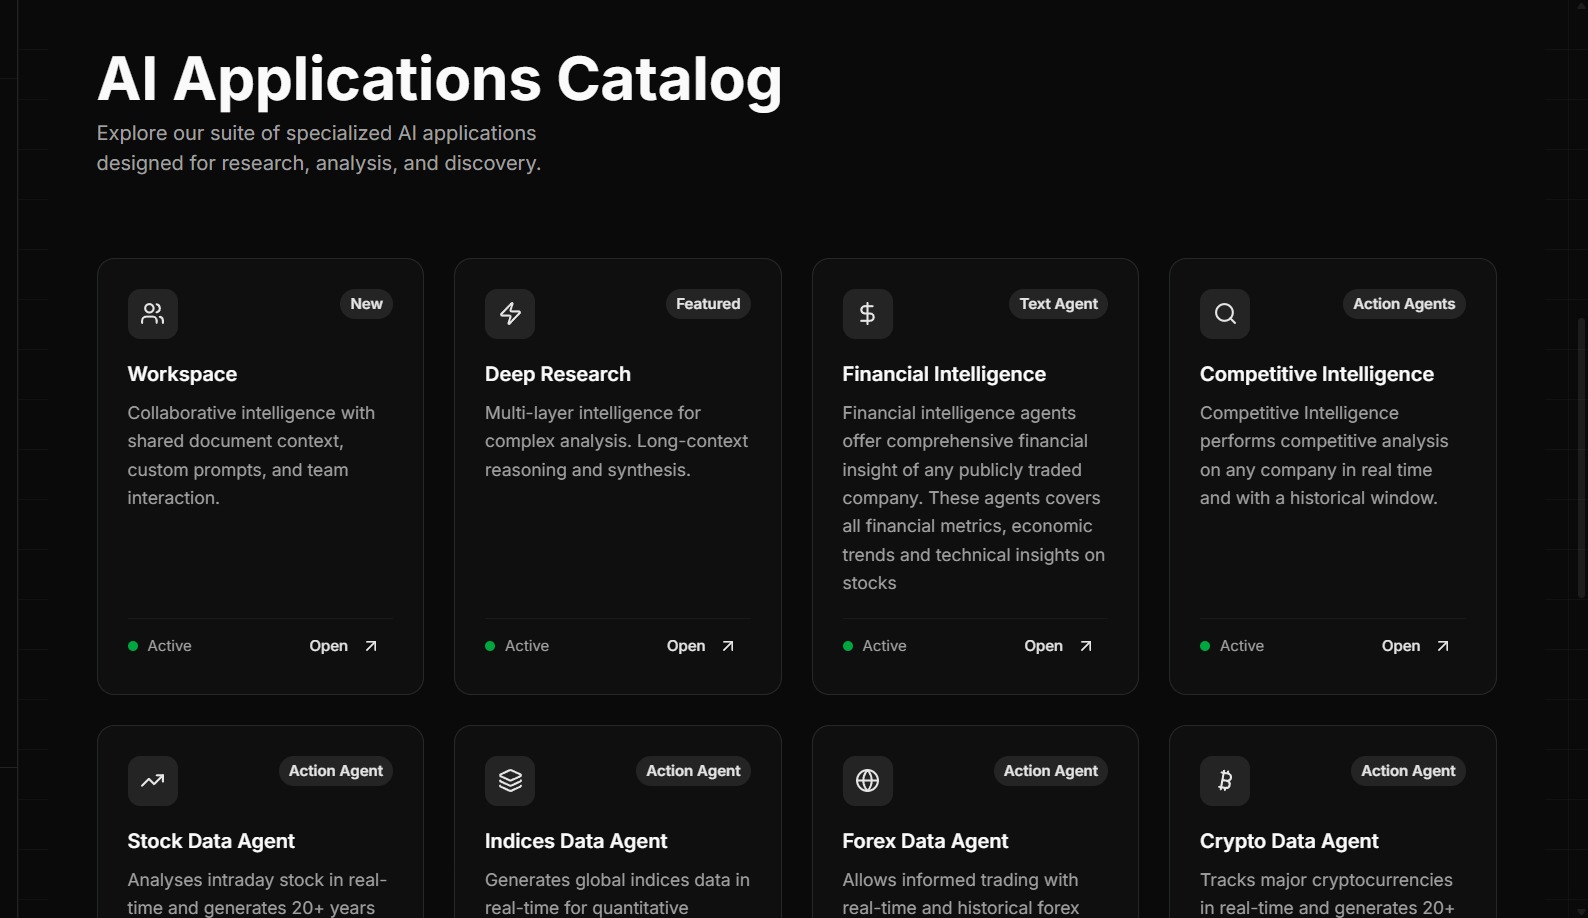The image size is (1588, 918).
Task: Click the Deep Research lightning bolt icon
Action: pyautogui.click(x=510, y=314)
